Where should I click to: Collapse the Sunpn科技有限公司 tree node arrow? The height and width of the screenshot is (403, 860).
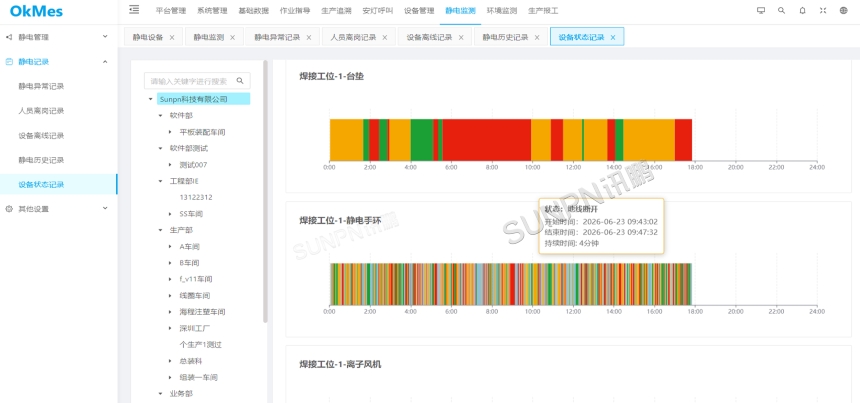coord(150,99)
